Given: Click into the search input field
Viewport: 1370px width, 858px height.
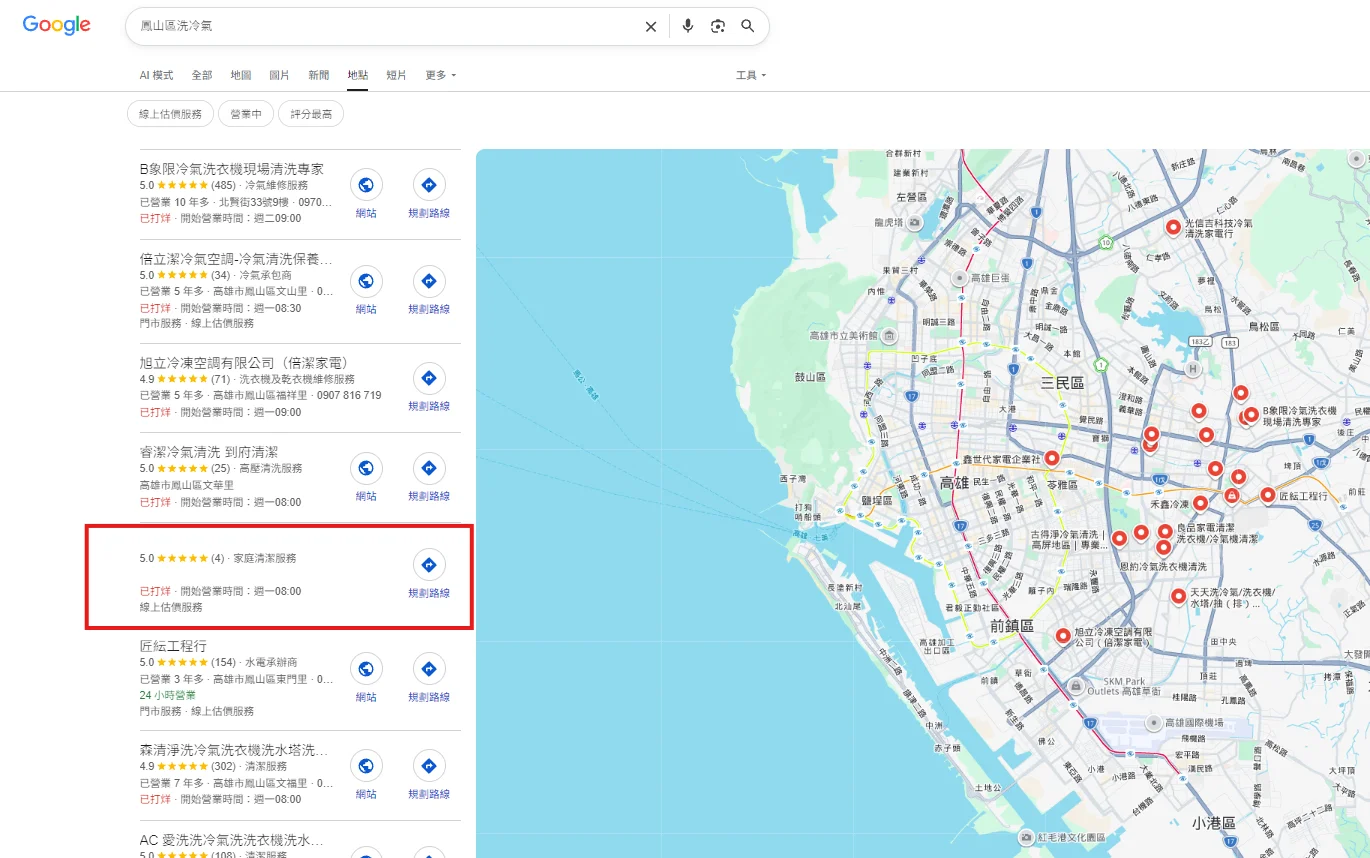Looking at the screenshot, I should click(385, 26).
